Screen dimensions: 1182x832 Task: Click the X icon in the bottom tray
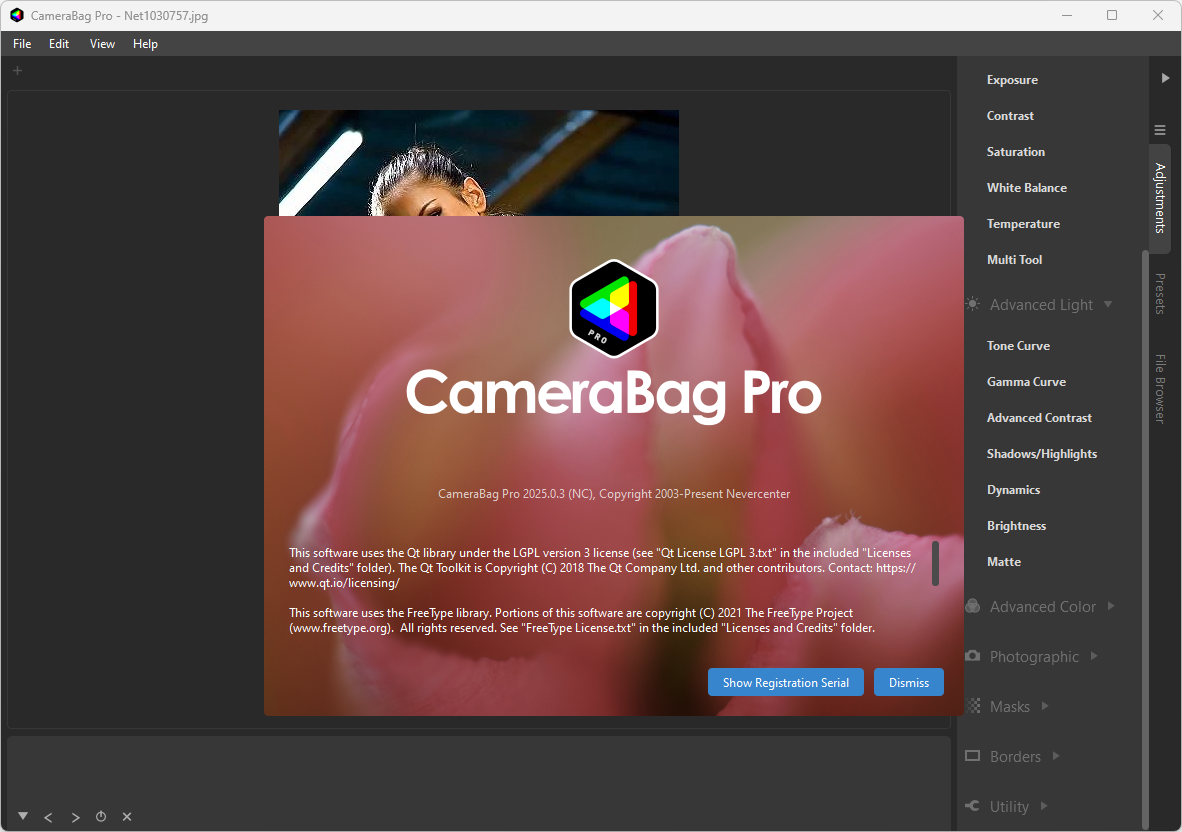[127, 817]
